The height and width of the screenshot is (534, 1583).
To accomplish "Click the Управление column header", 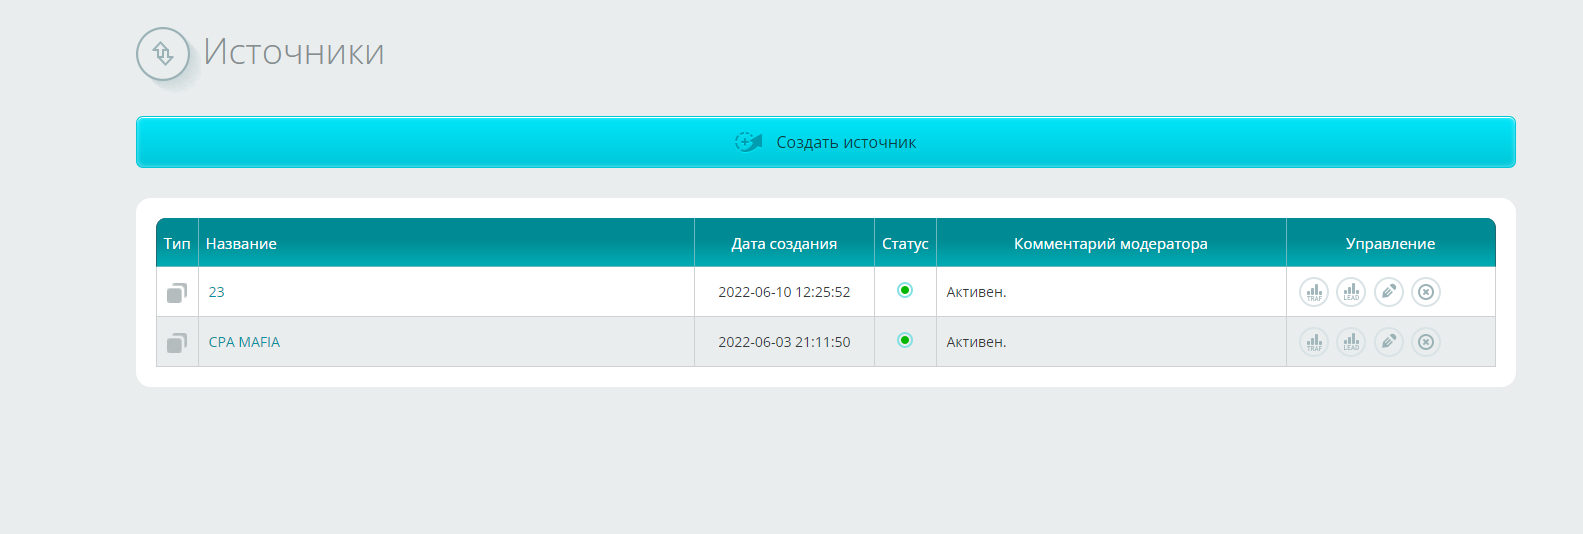I will pos(1391,243).
